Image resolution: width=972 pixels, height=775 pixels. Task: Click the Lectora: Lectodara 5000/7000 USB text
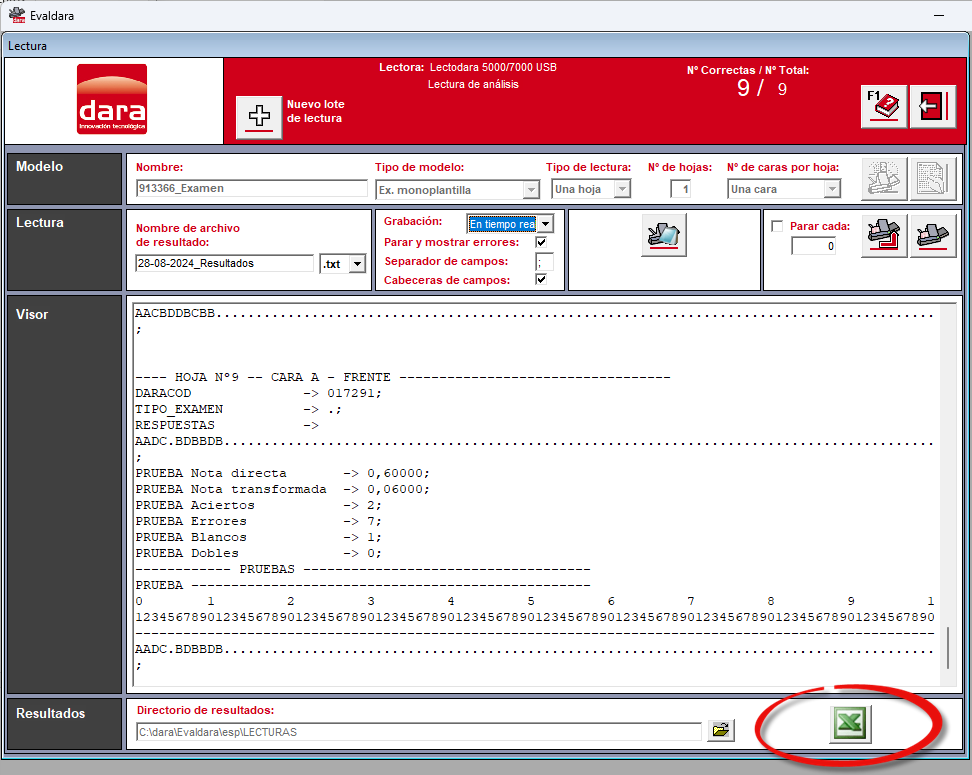coord(468,67)
